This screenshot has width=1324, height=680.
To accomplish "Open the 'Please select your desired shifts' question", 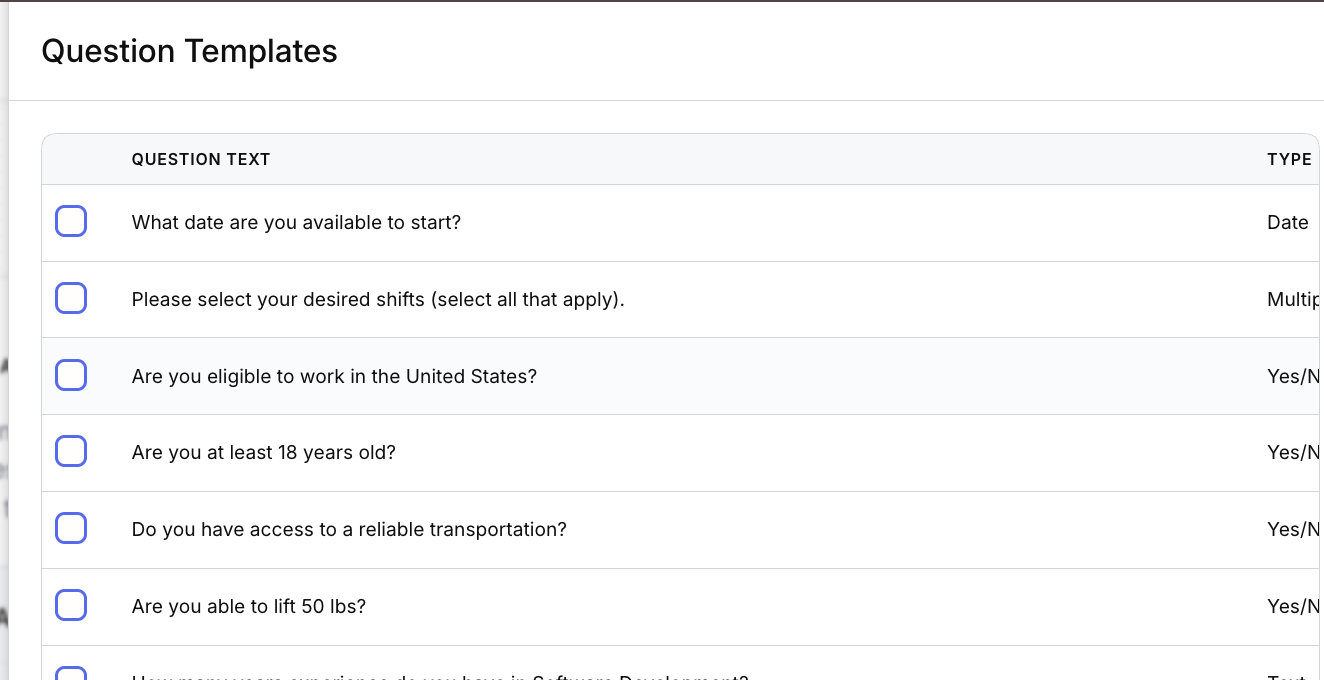I will pyautogui.click(x=378, y=299).
